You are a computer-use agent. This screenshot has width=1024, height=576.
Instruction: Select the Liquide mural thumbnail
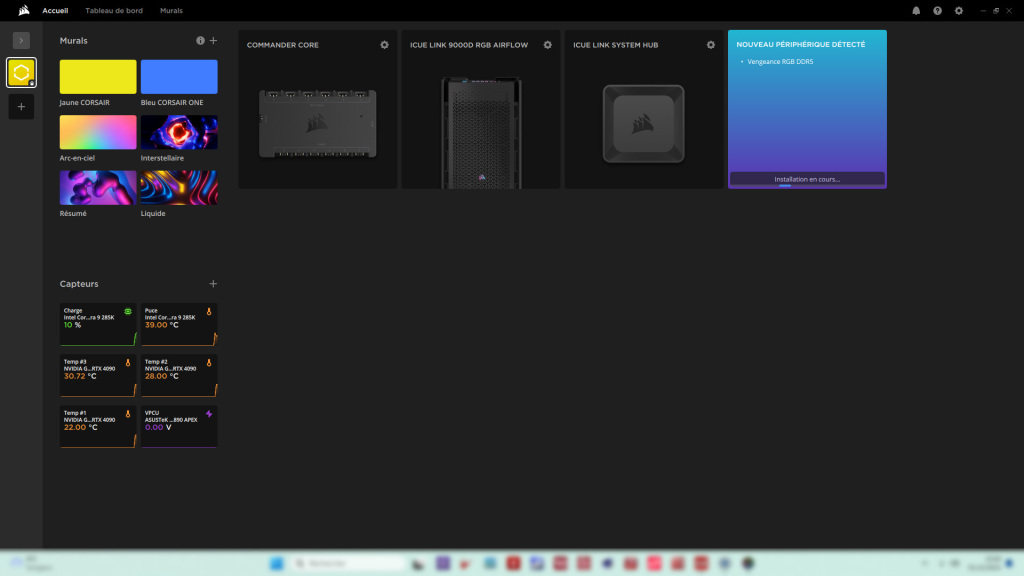(179, 187)
